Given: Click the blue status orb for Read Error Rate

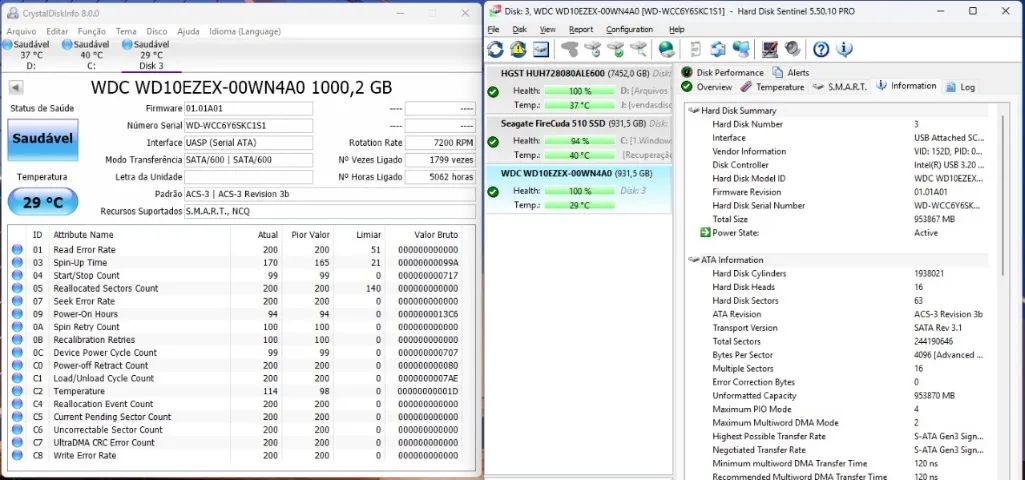Looking at the screenshot, I should (17, 249).
